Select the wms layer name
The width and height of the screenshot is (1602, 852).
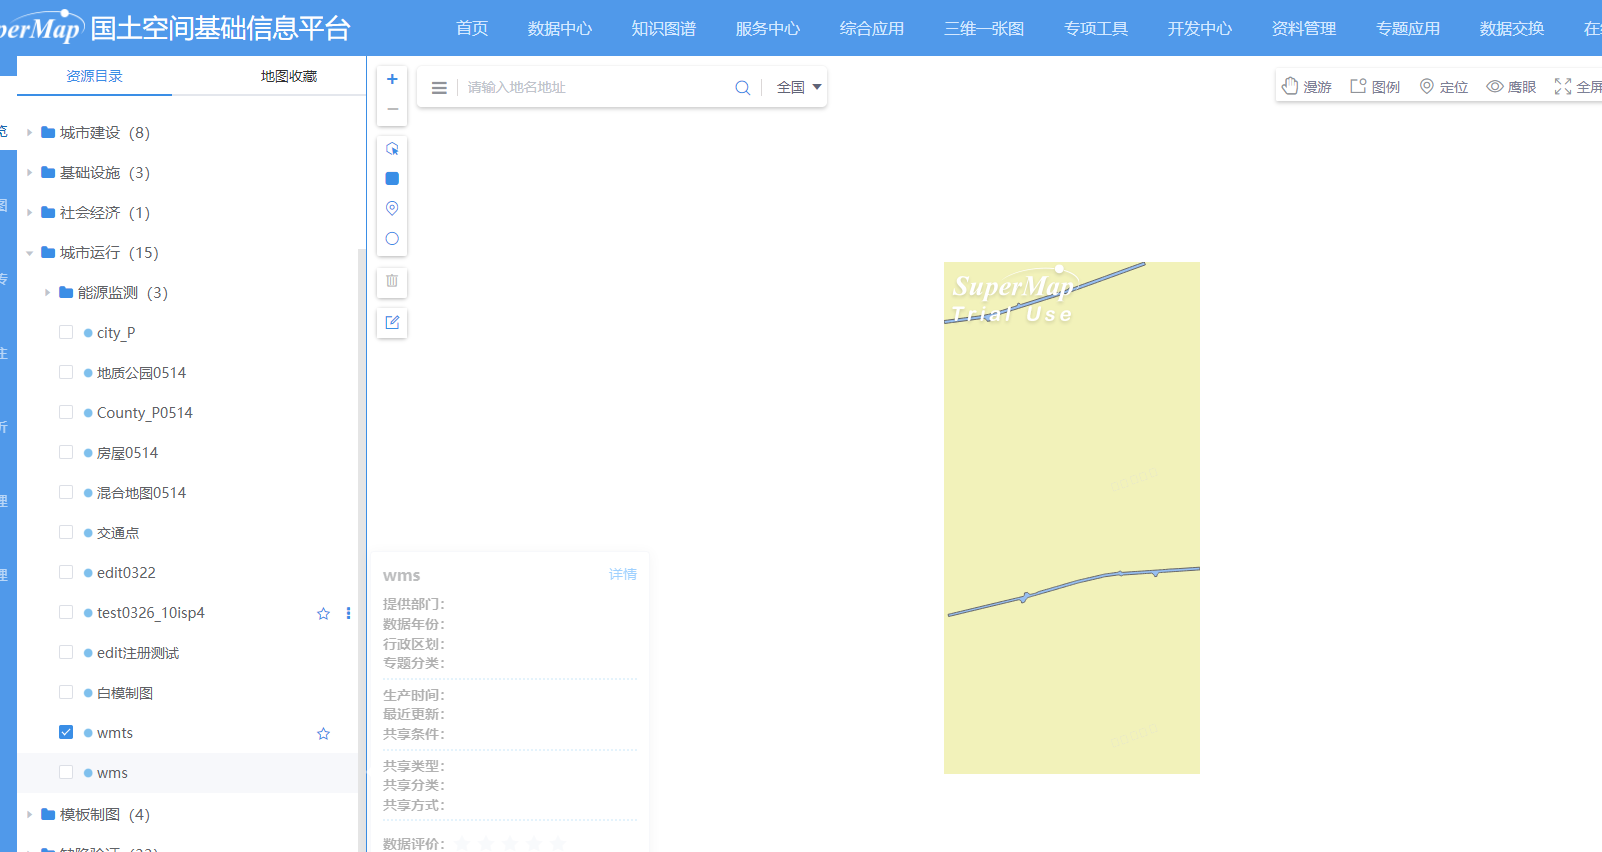(x=112, y=773)
